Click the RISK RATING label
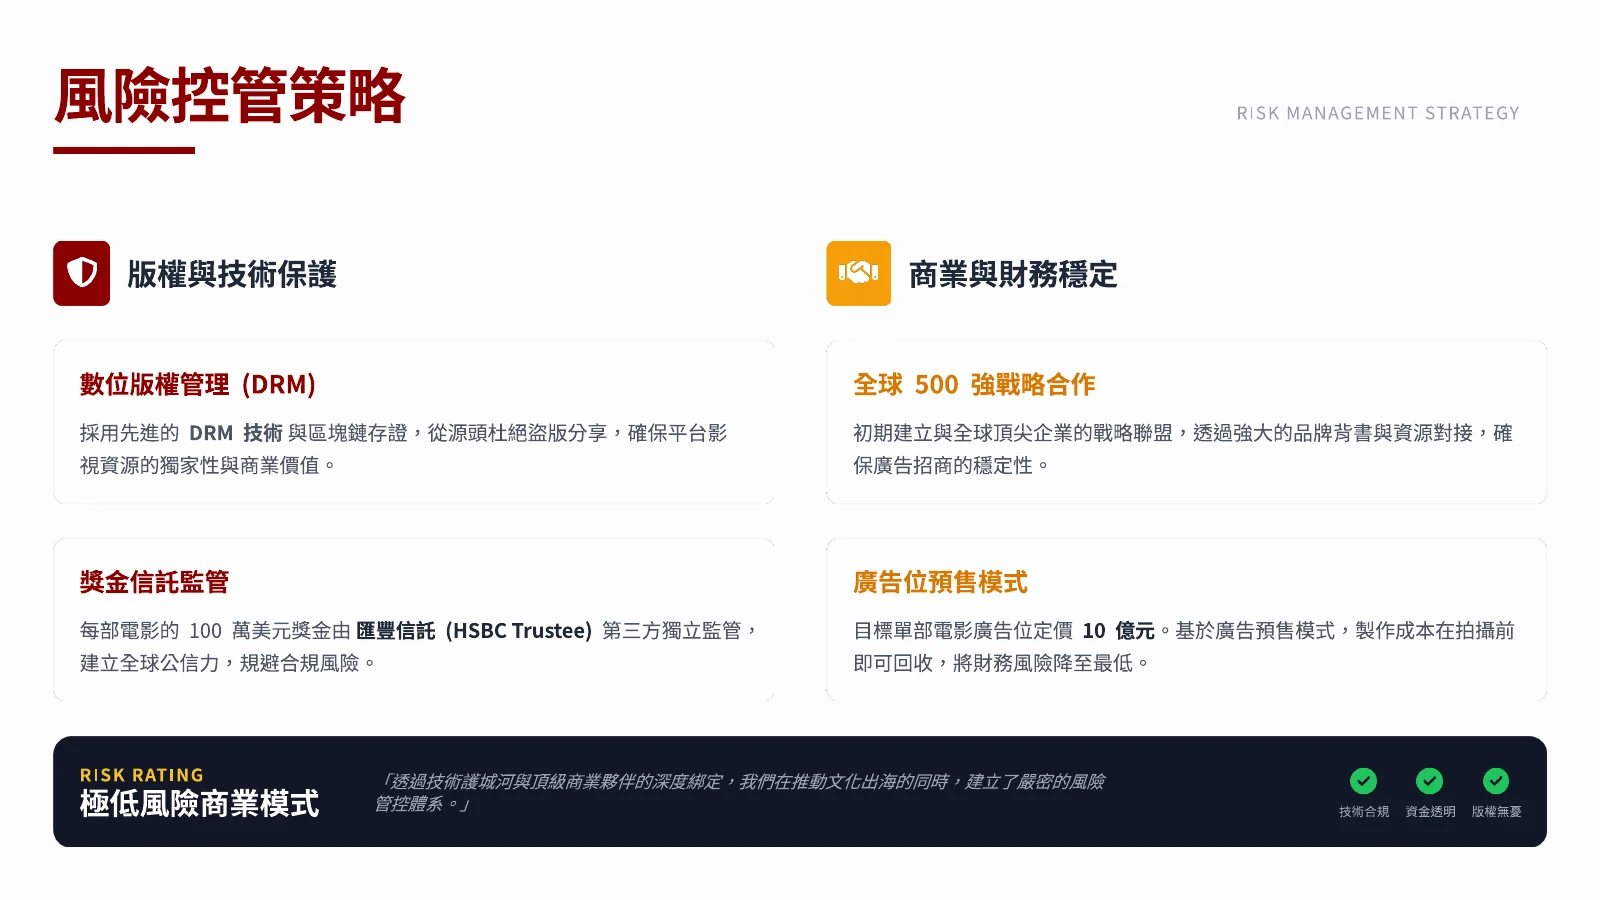Viewport: 1600px width, 900px height. pyautogui.click(x=142, y=775)
